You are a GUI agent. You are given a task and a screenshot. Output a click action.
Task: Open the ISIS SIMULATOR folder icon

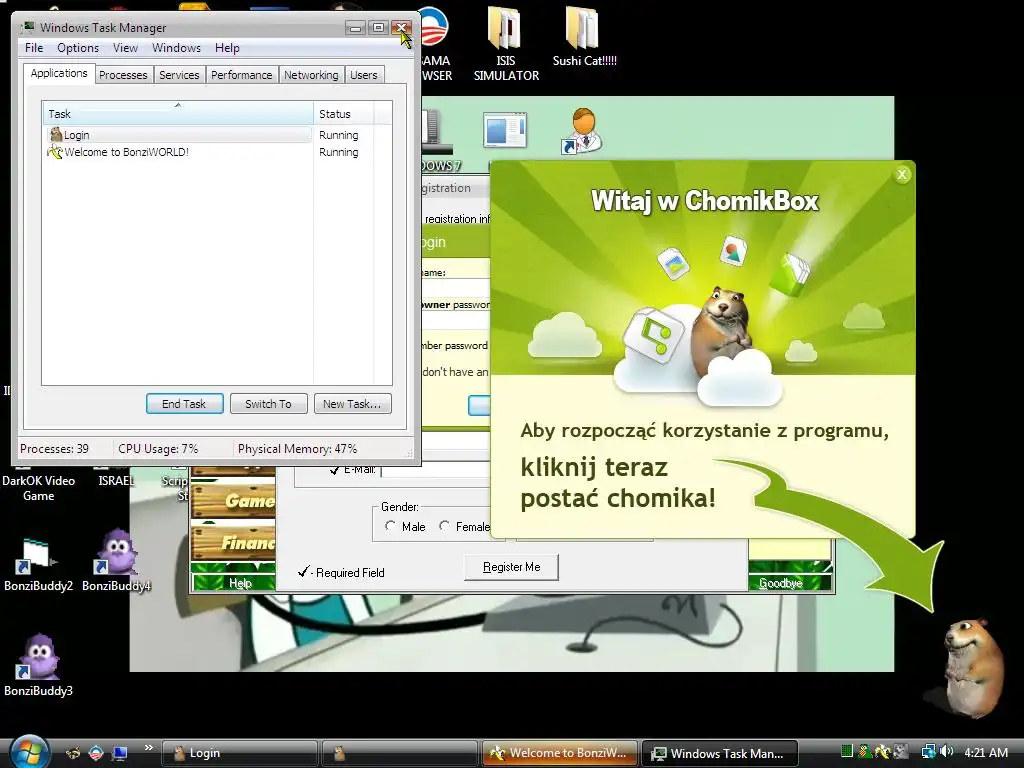506,42
